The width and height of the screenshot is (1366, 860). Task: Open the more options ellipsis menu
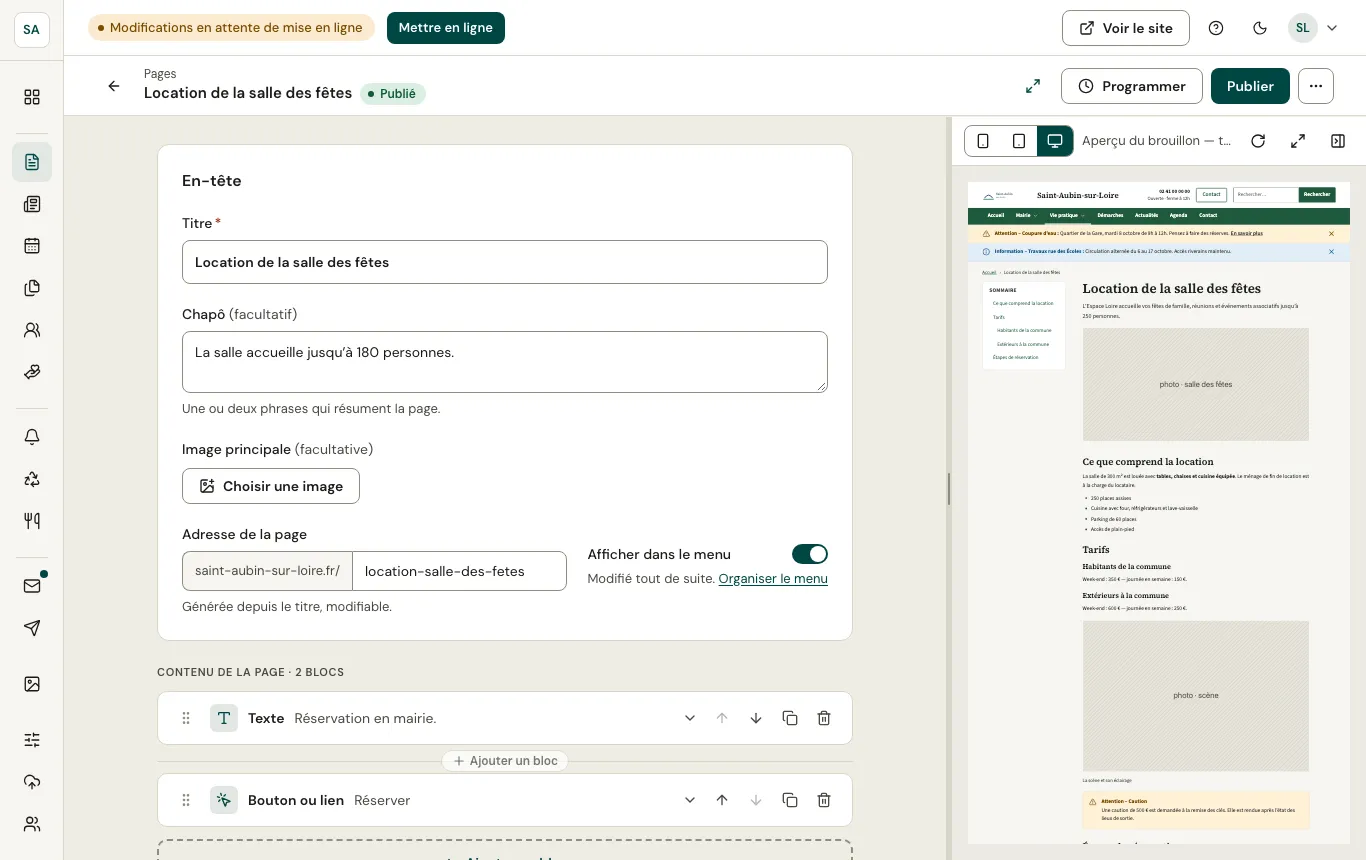1316,86
